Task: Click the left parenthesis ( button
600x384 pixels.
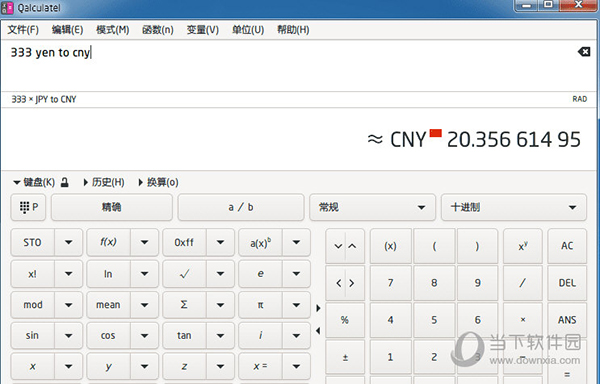Action: pyautogui.click(x=434, y=246)
